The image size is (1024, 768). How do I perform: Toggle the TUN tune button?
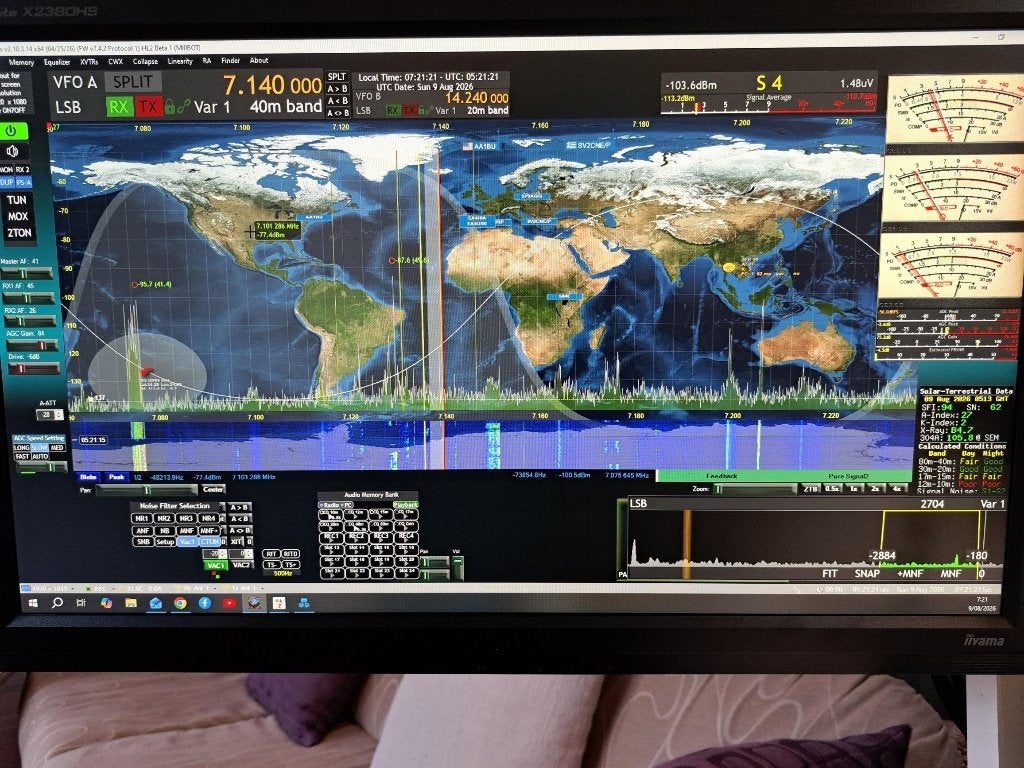pyautogui.click(x=17, y=200)
